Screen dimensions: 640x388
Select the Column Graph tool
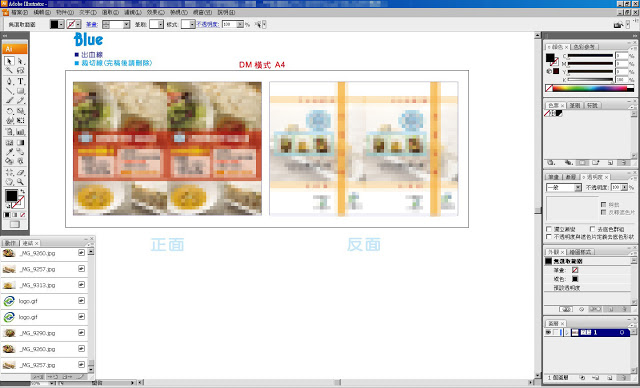coord(20,132)
